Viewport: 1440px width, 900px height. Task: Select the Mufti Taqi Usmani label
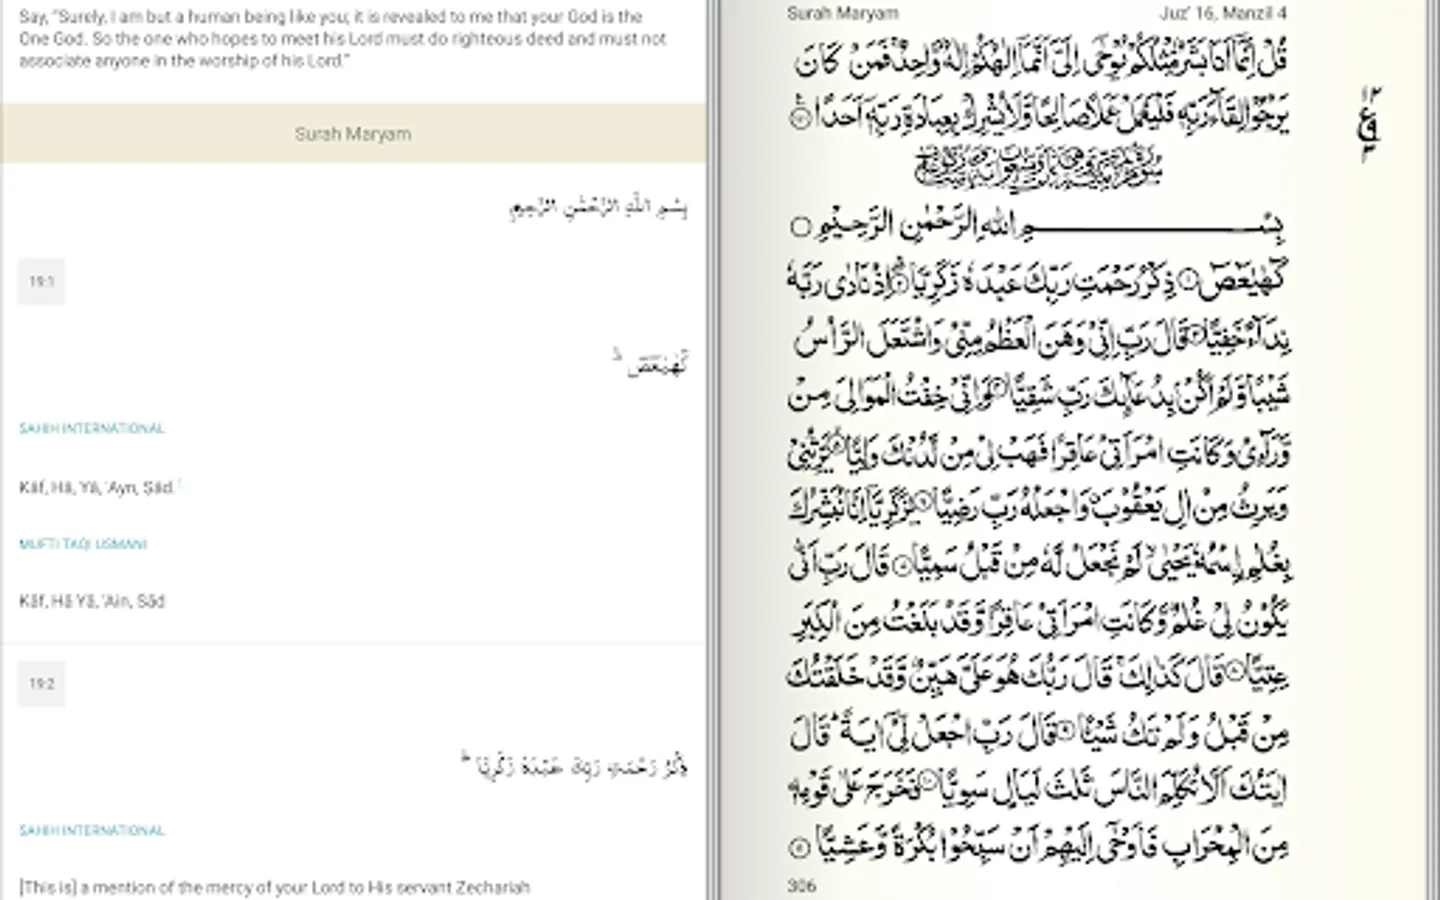pyautogui.click(x=83, y=545)
